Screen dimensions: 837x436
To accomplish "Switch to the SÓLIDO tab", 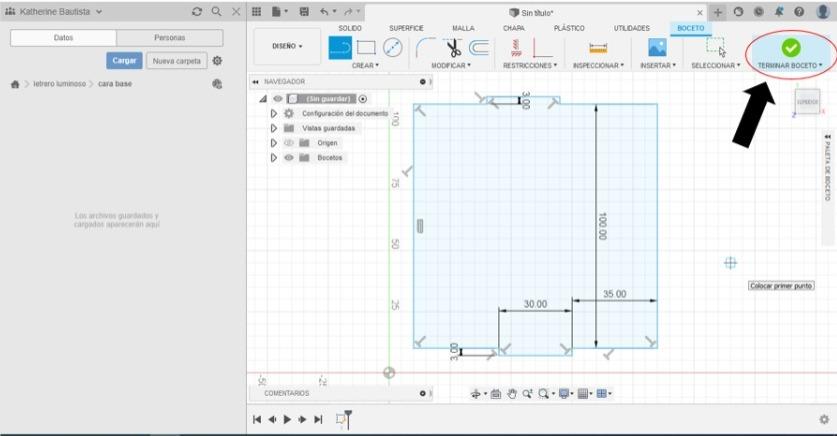I will (350, 28).
